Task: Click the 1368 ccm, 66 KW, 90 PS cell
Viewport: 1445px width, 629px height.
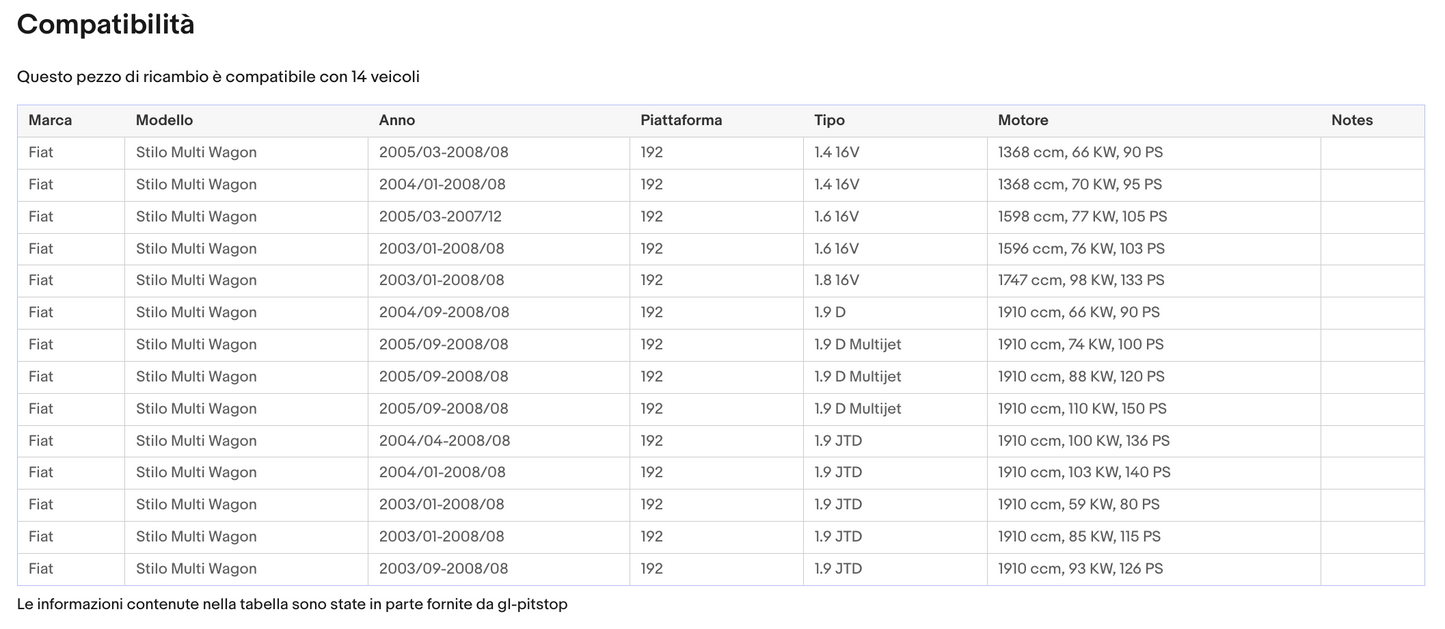Action: (1080, 153)
